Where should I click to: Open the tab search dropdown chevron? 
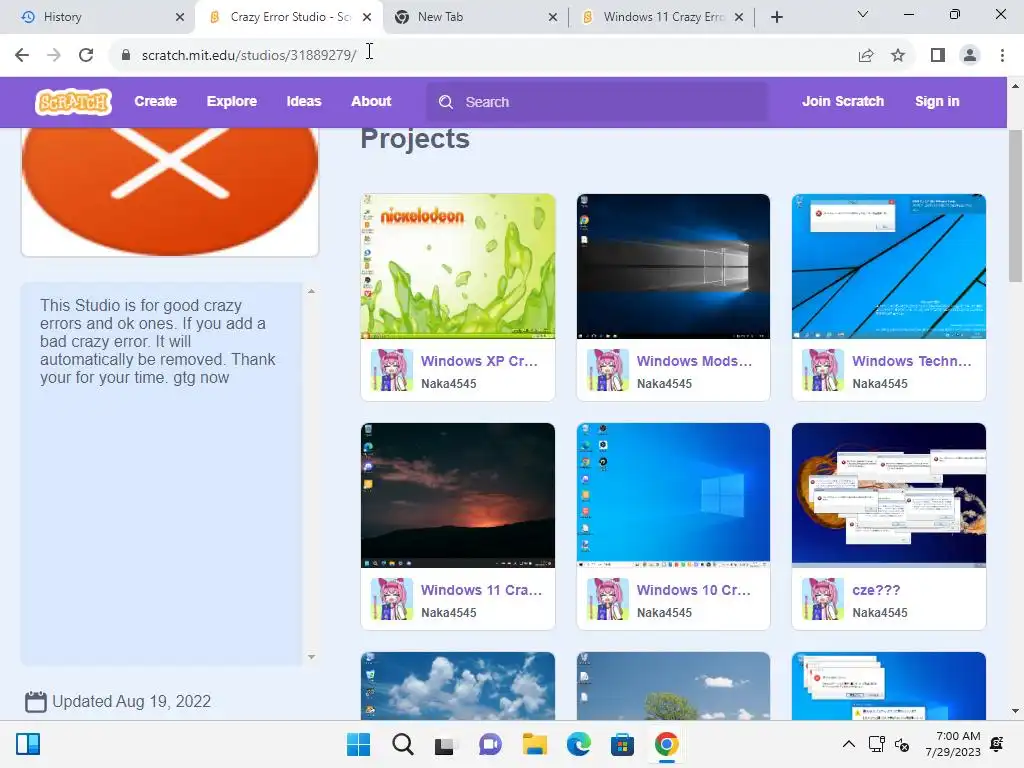coord(863,14)
